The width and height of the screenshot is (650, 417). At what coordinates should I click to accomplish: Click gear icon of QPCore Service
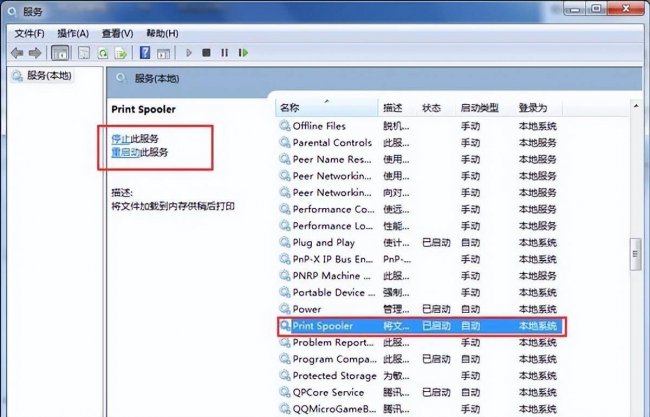pyautogui.click(x=285, y=392)
